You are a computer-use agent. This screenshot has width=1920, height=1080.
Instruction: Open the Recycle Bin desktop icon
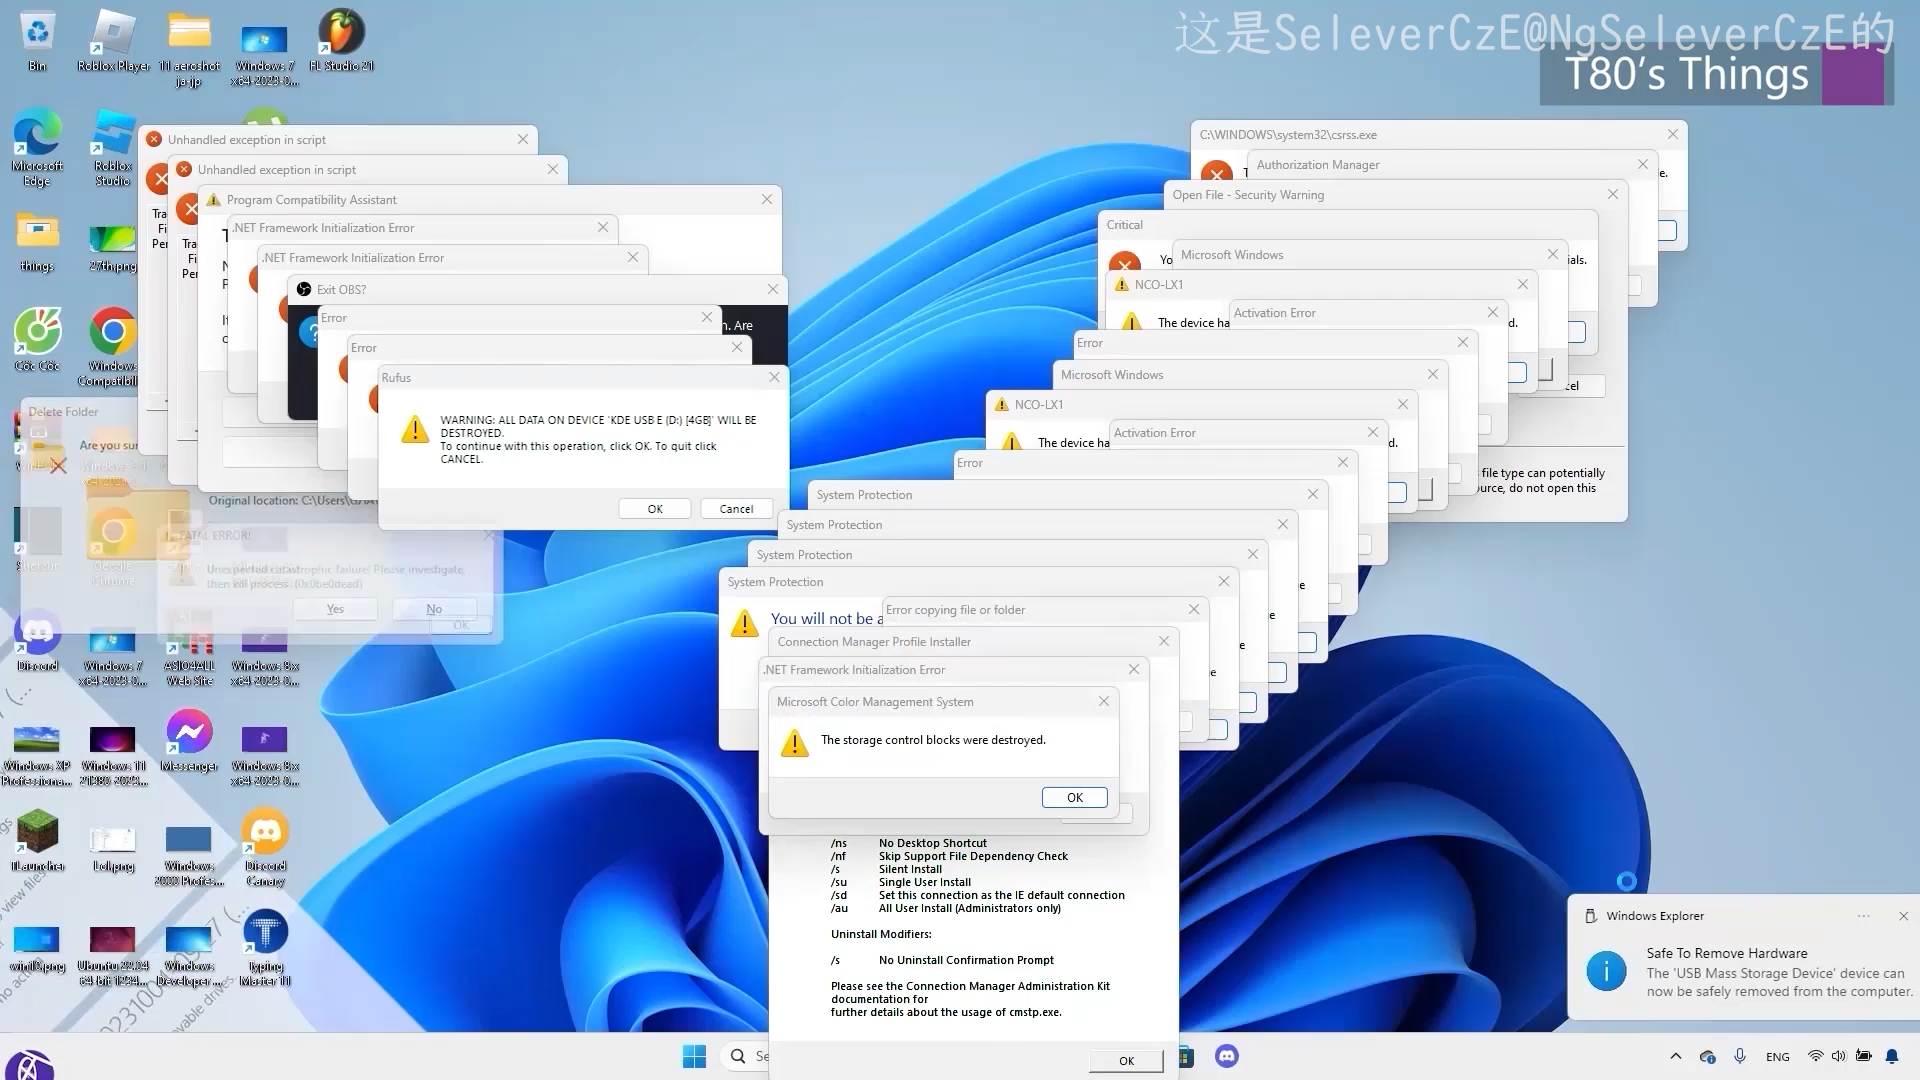coord(37,40)
